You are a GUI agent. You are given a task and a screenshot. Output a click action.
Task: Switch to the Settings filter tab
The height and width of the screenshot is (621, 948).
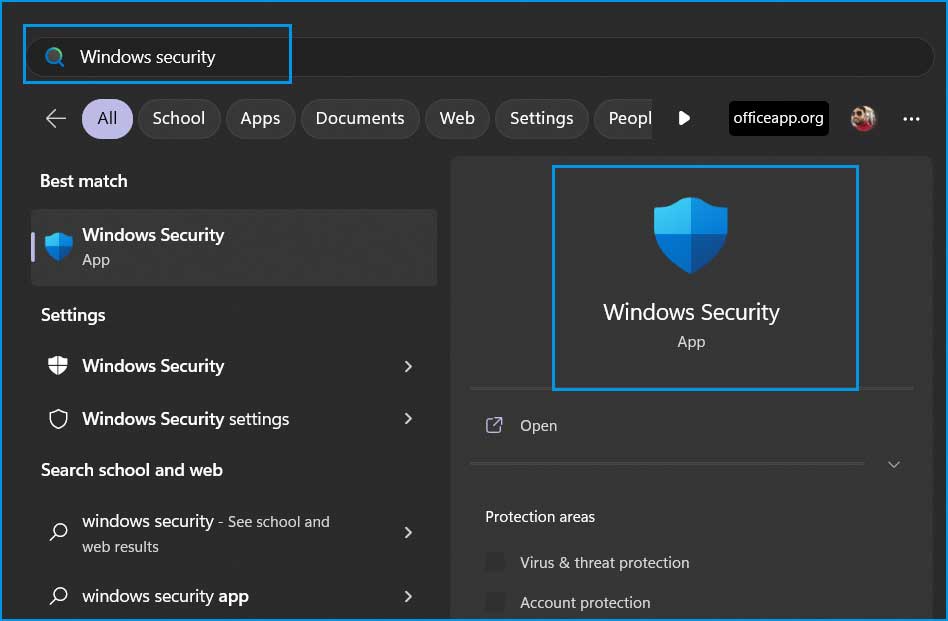[541, 119]
